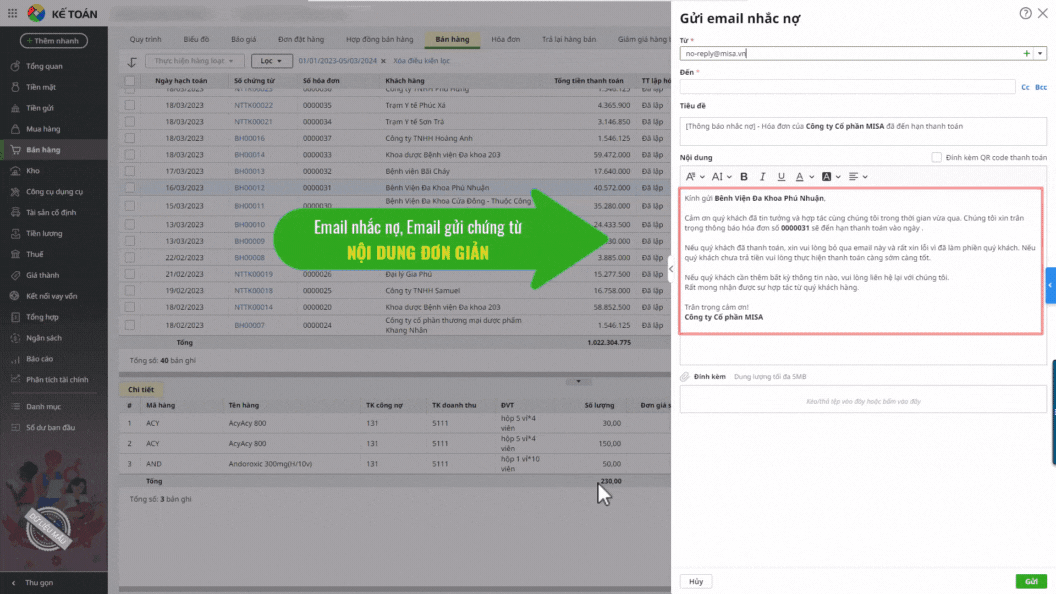Apply italic formatting in email editor
1056x594 pixels.
[x=762, y=176]
